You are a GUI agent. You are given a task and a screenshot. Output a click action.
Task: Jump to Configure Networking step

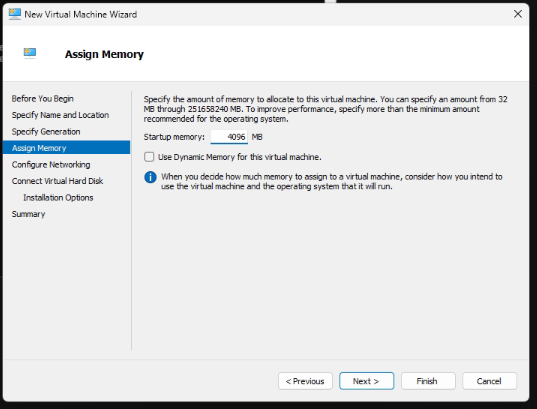click(x=51, y=164)
